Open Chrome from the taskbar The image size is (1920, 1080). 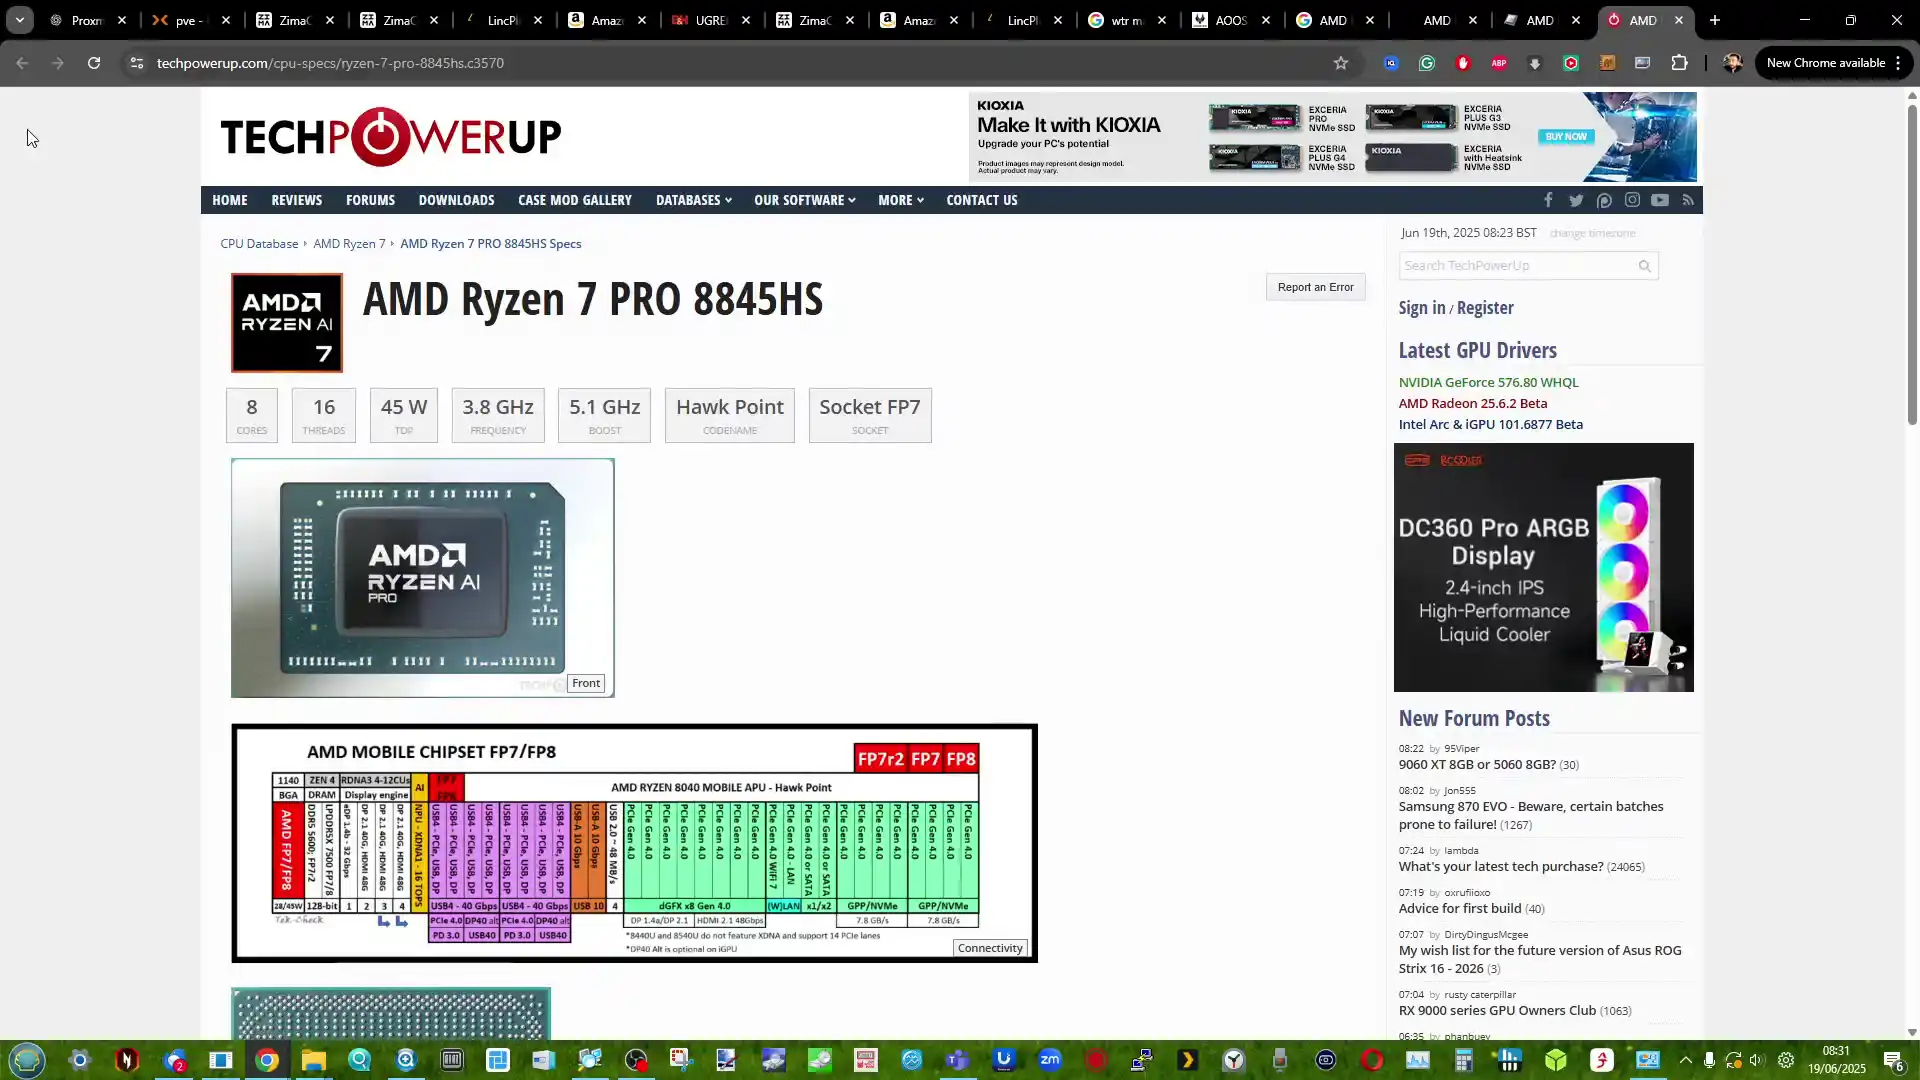[267, 1061]
